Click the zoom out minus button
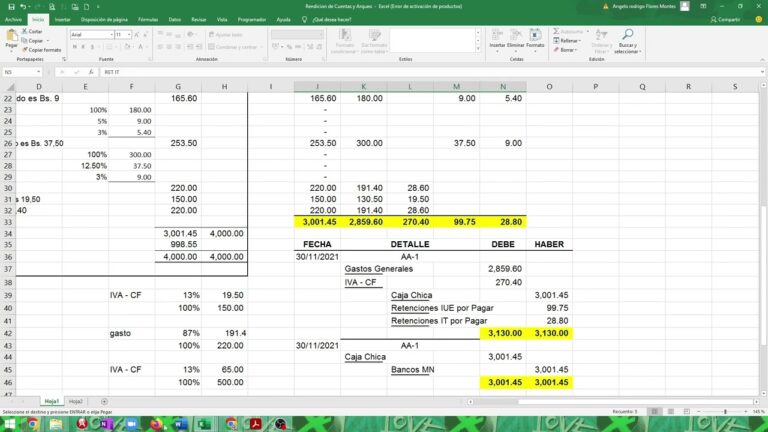 699,411
